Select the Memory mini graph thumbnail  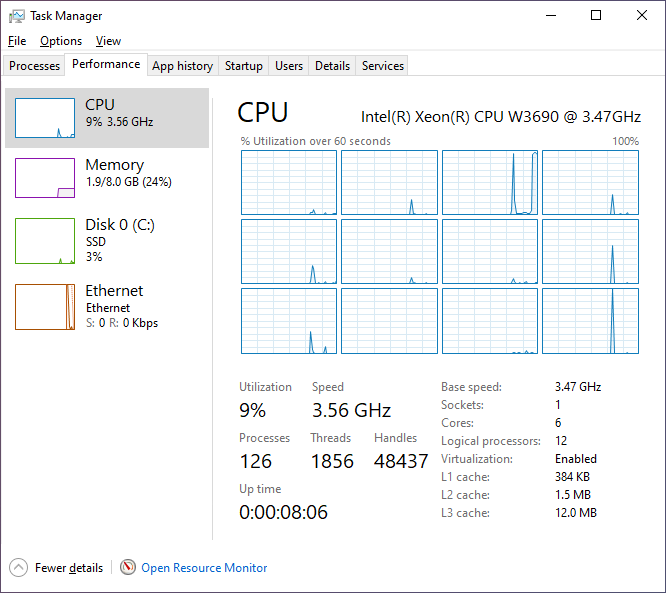45,178
